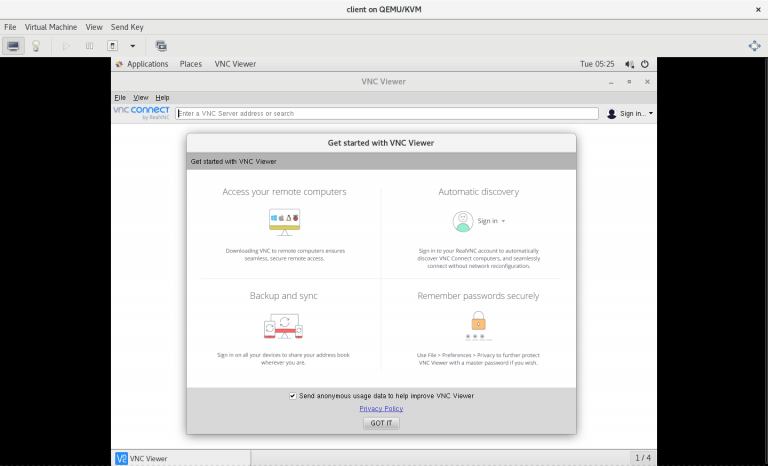Click the VNC Connect logo

point(141,112)
